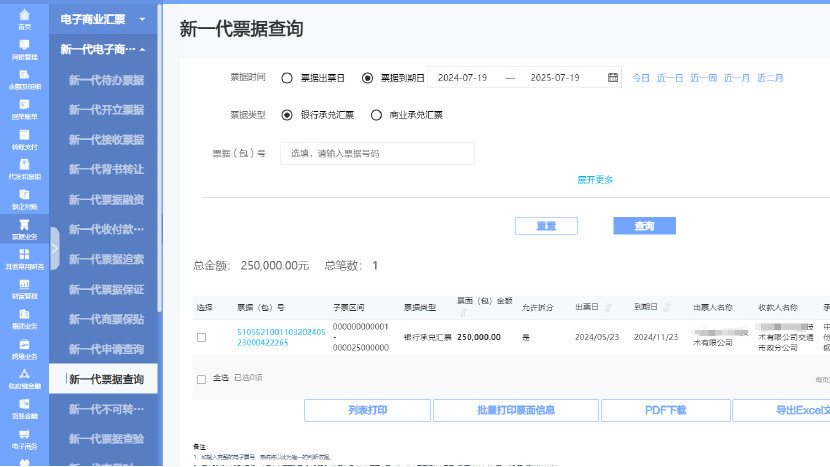Viewport: 830px width, 467px height.
Task: Open 新一代收付款… menu item
Action: point(106,229)
